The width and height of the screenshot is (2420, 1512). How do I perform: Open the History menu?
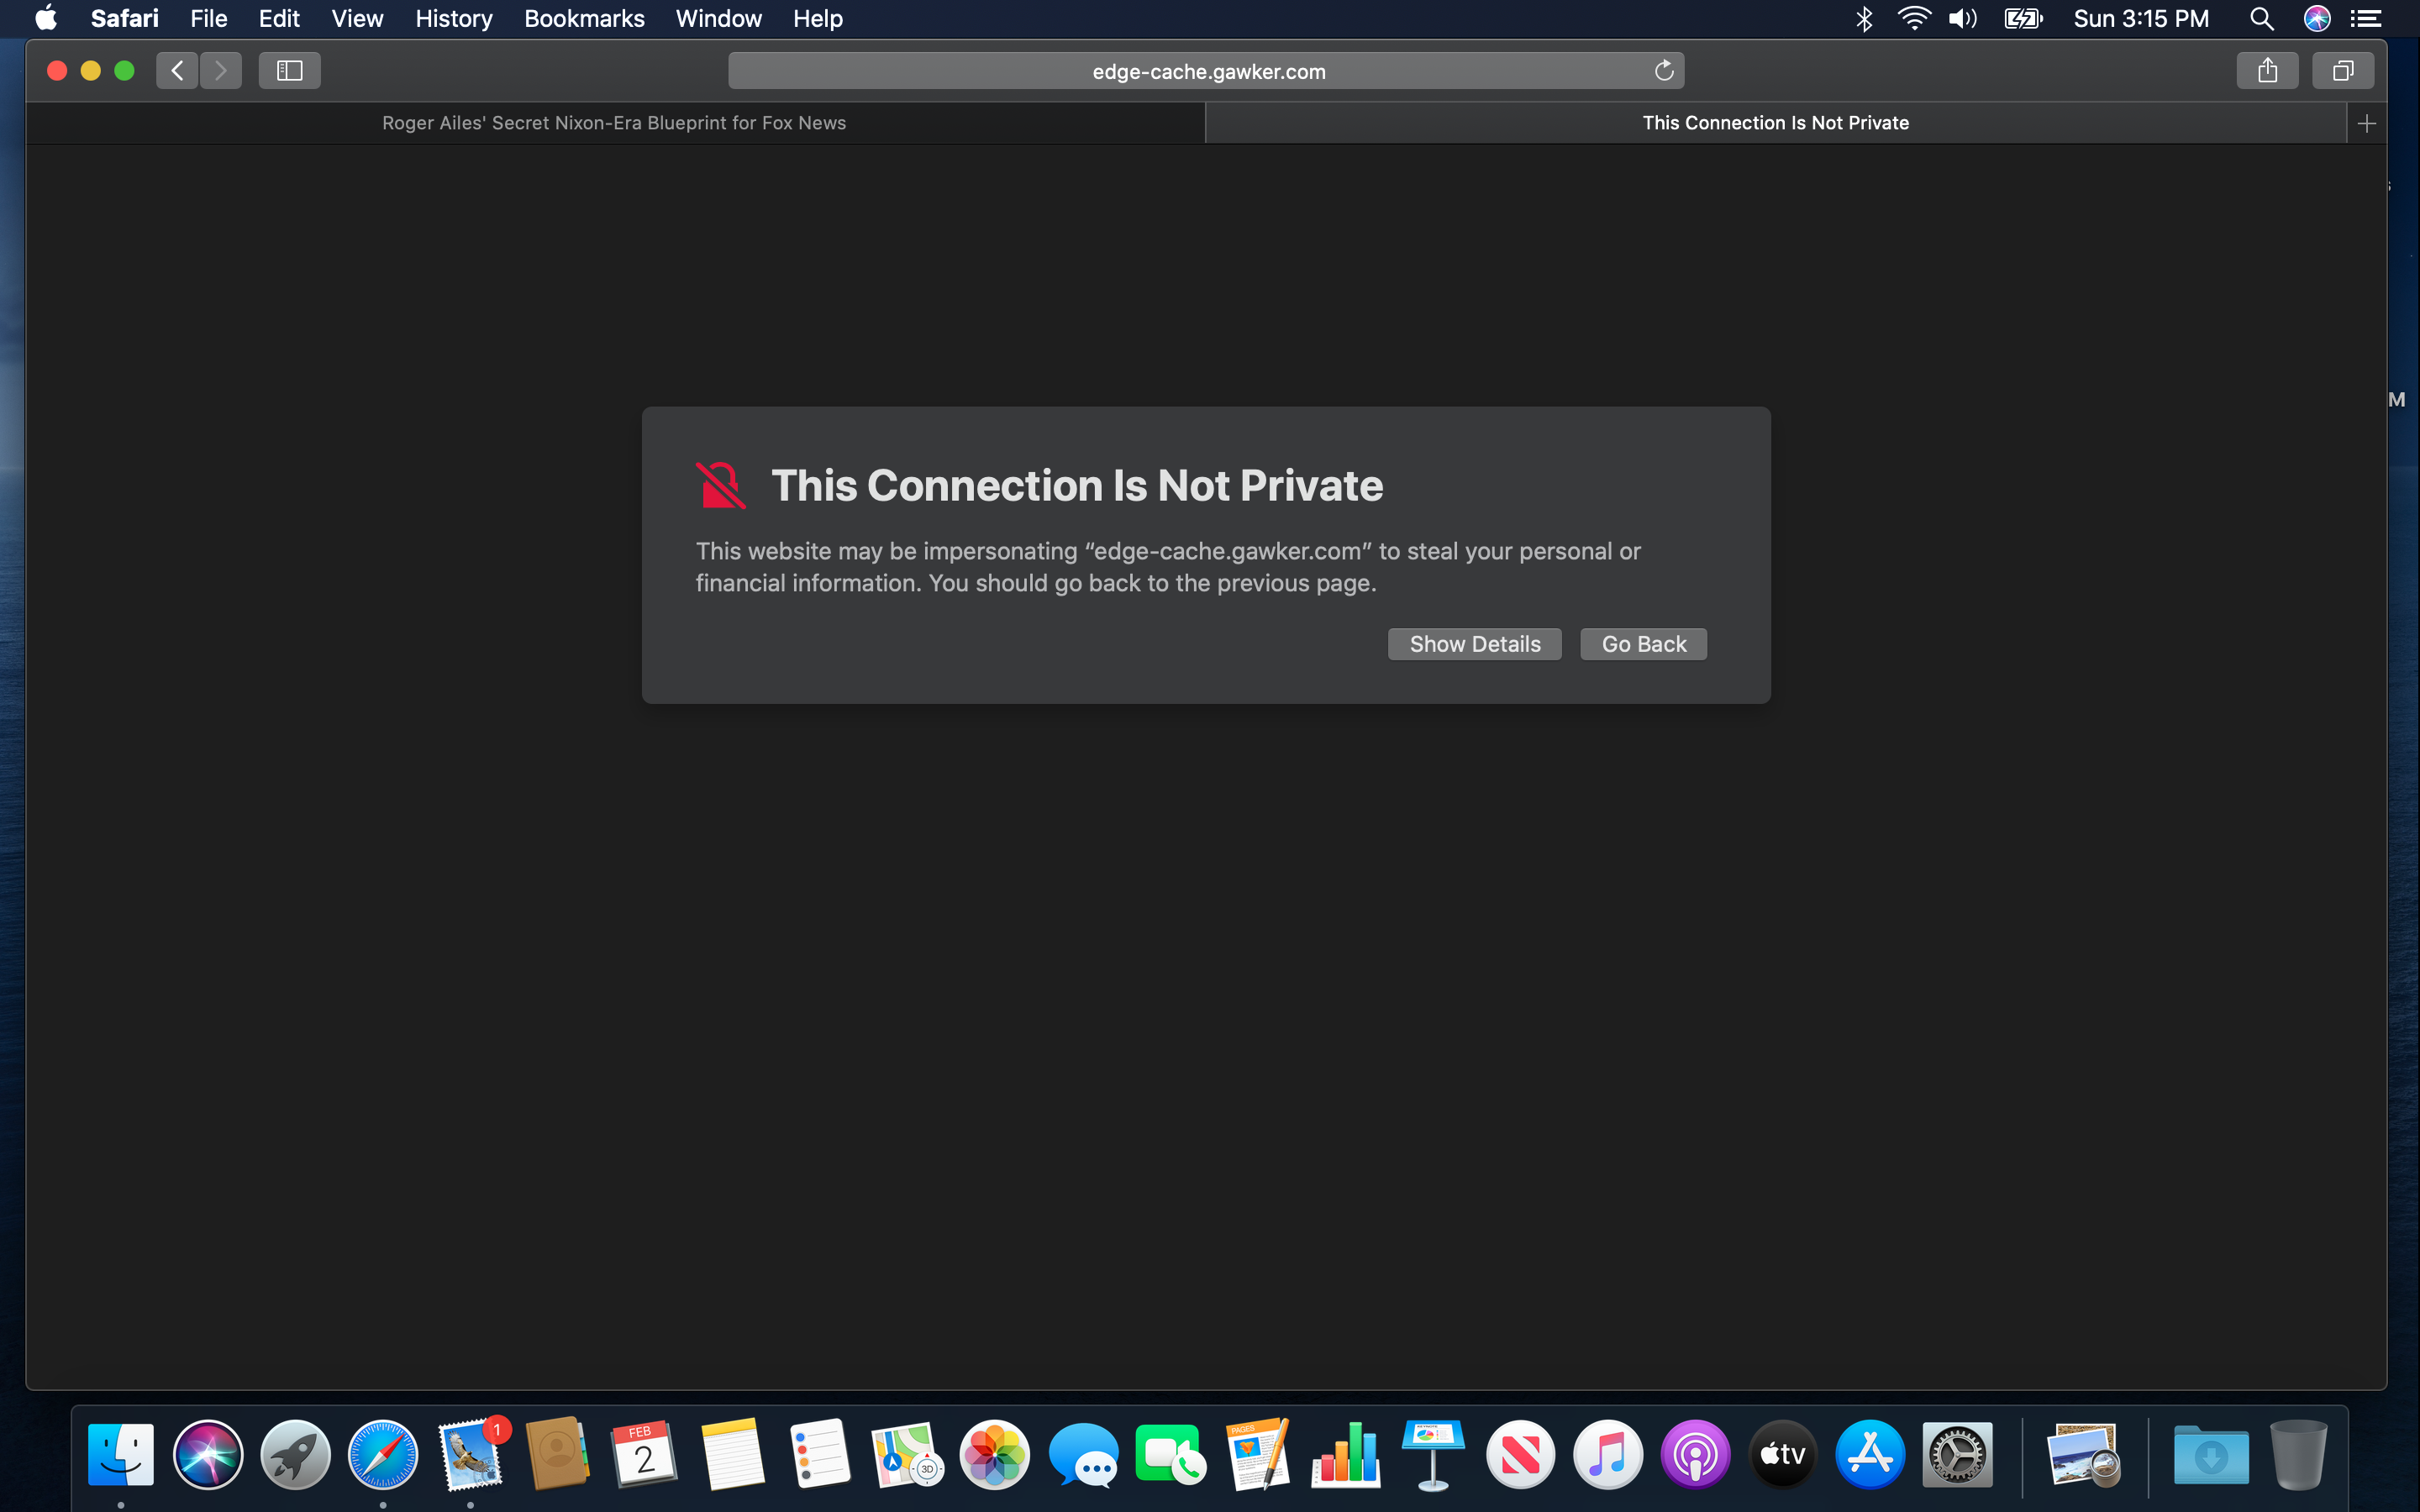click(453, 18)
